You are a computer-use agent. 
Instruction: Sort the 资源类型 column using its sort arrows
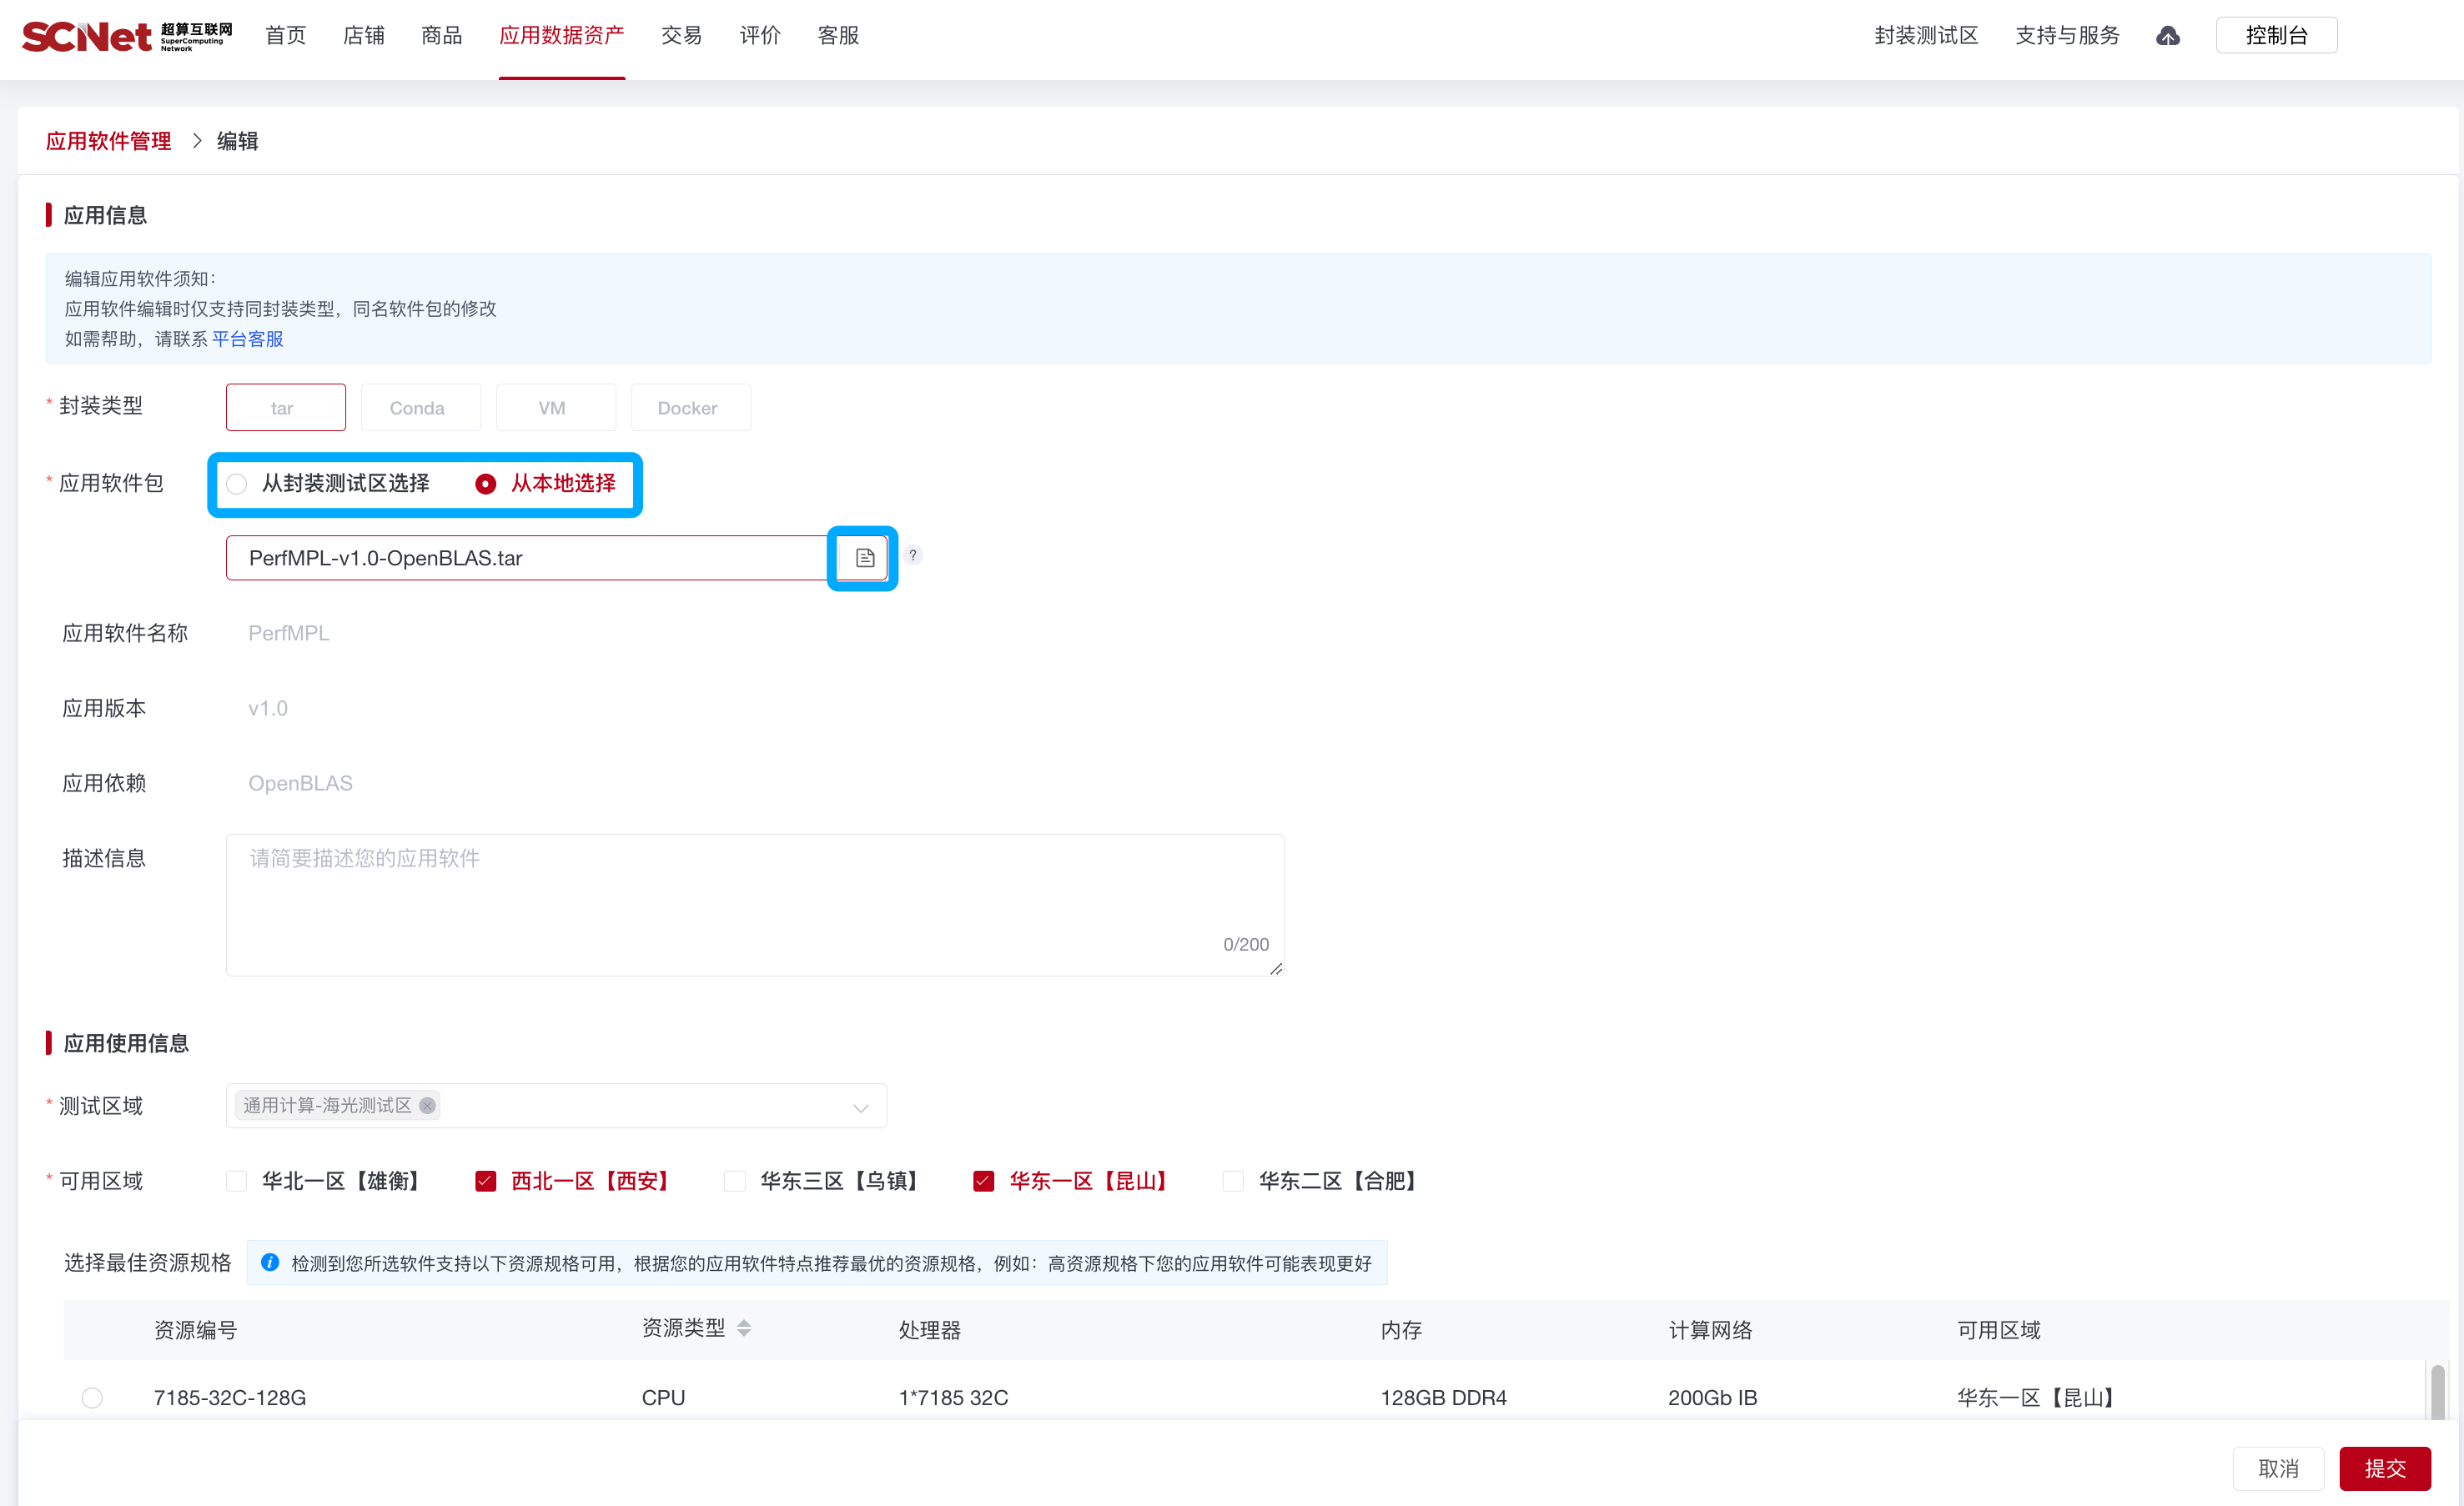[744, 1328]
